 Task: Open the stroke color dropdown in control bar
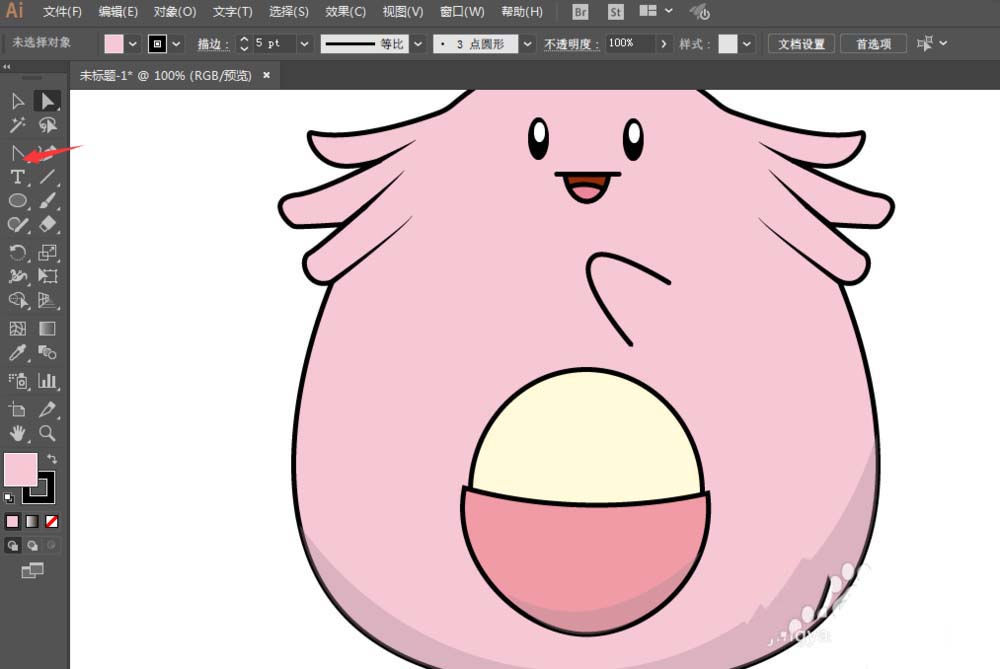pos(177,44)
